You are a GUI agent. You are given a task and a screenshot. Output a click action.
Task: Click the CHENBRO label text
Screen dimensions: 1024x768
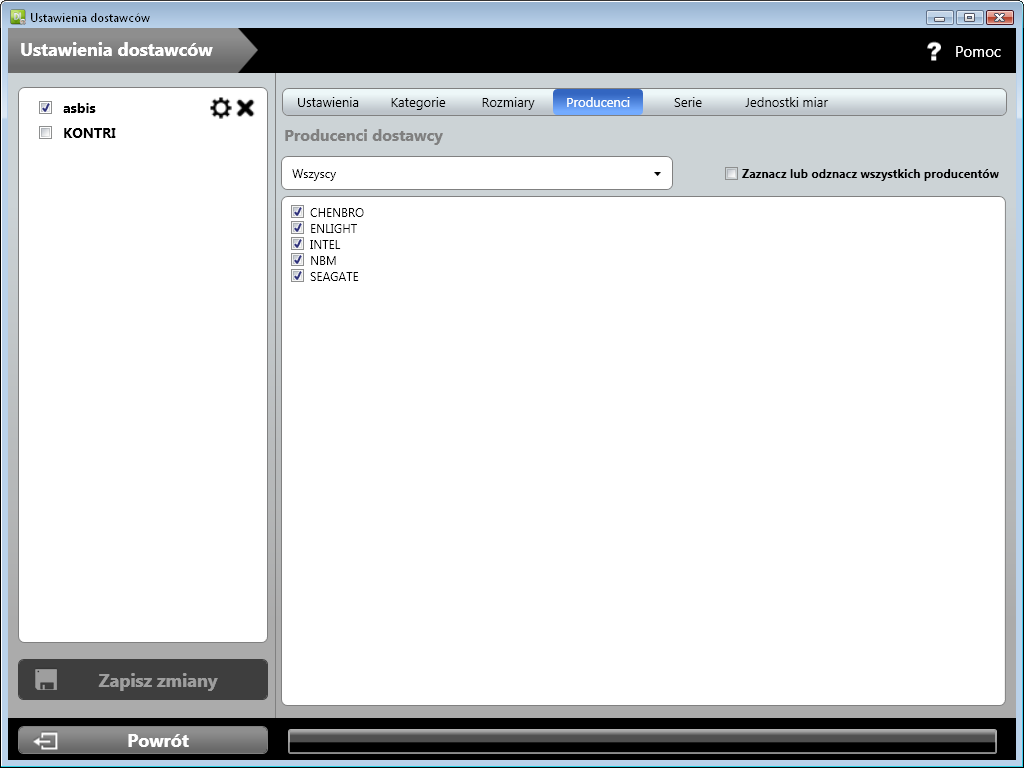(x=337, y=212)
